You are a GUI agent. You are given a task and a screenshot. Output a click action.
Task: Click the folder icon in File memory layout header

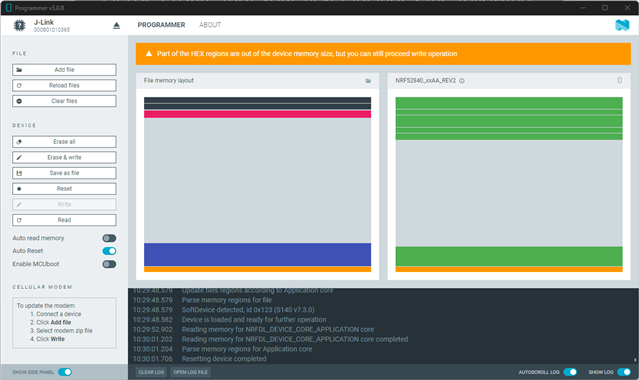[x=368, y=81]
